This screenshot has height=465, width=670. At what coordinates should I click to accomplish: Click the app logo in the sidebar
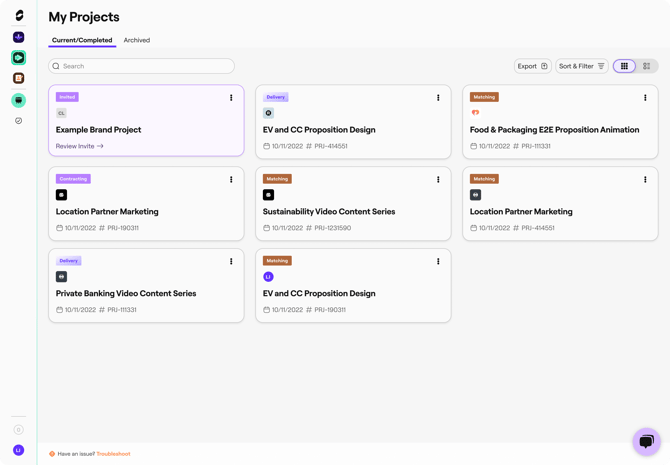coord(18,16)
